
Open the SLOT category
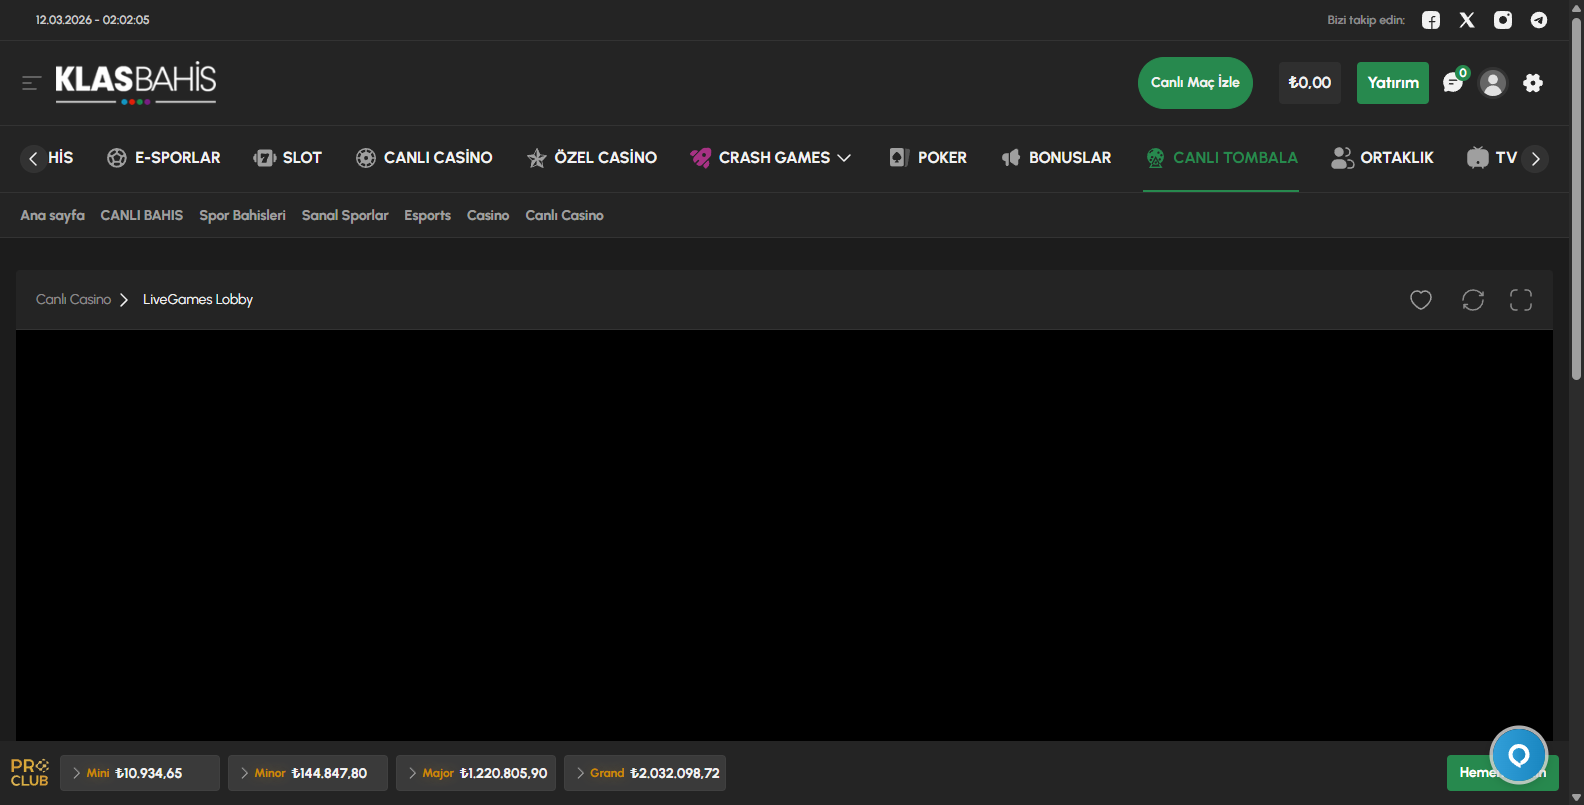coord(288,158)
